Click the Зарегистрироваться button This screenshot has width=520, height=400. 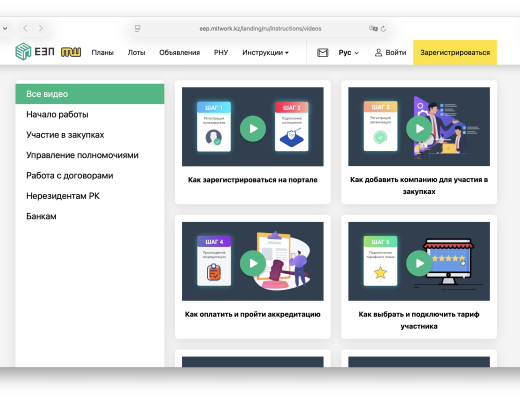[x=455, y=52]
